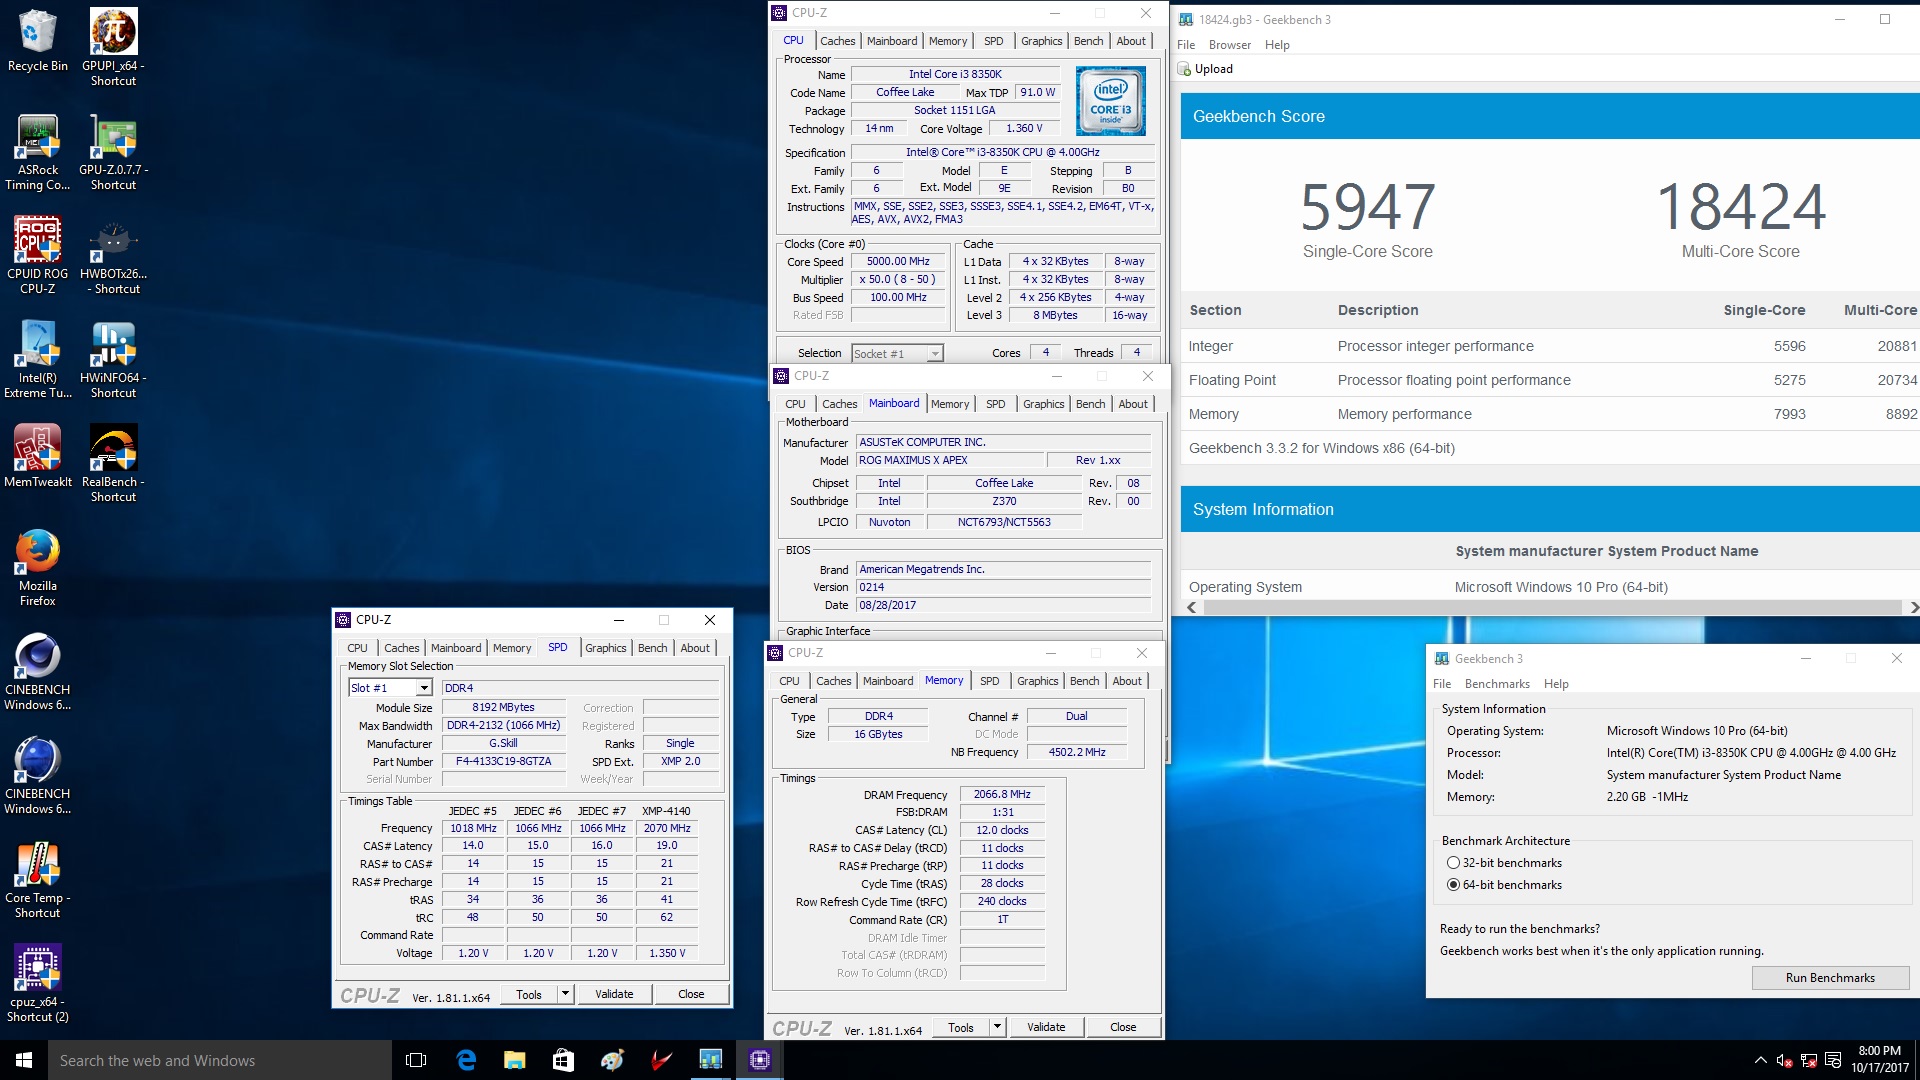Open the Recycle Bin desktop icon
1920x1080 pixels.
click(x=37, y=41)
